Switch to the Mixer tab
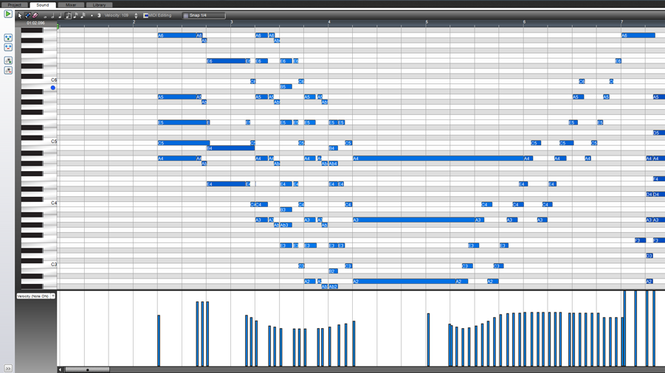This screenshot has height=373, width=665. pos(71,5)
